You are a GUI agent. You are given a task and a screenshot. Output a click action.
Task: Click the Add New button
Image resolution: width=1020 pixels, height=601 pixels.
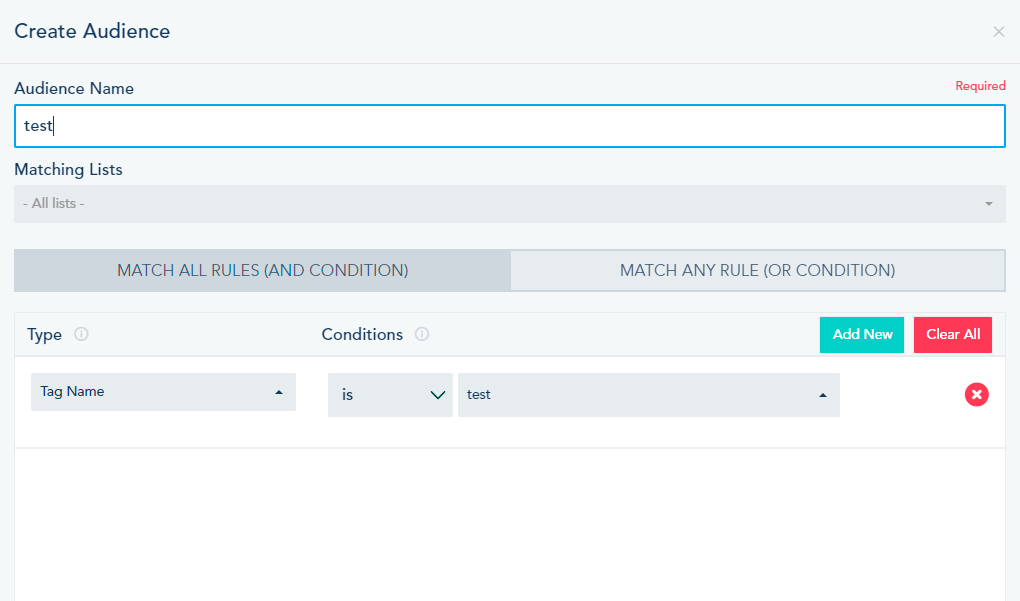click(x=862, y=335)
